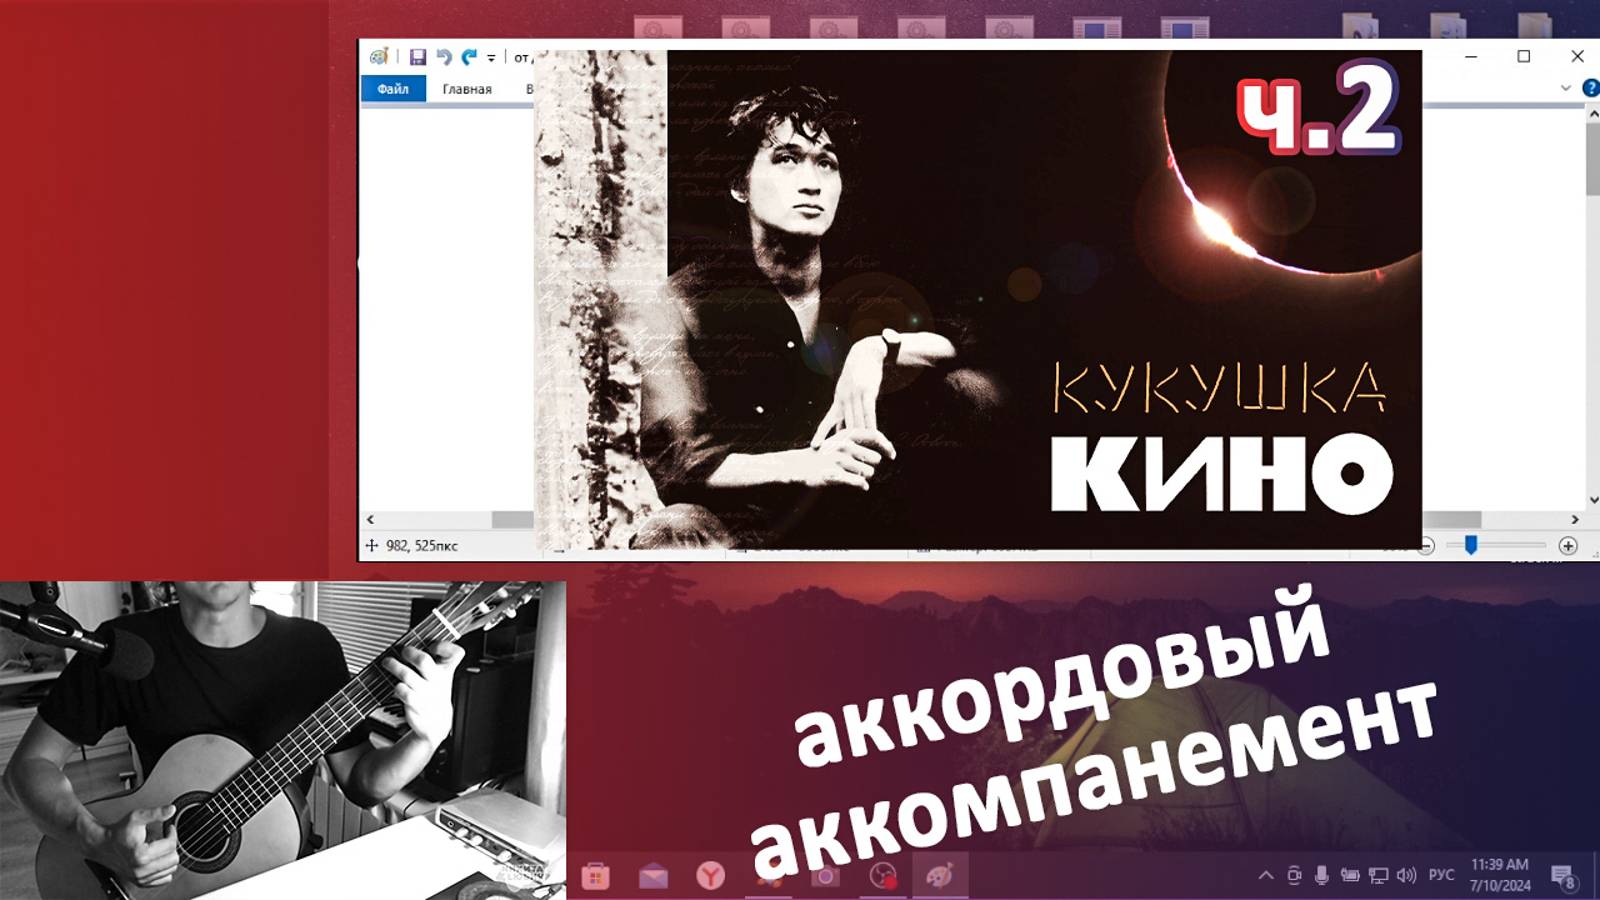Screen dimensions: 1600x900
Task: Open the battery status tray icon
Action: 1350,875
